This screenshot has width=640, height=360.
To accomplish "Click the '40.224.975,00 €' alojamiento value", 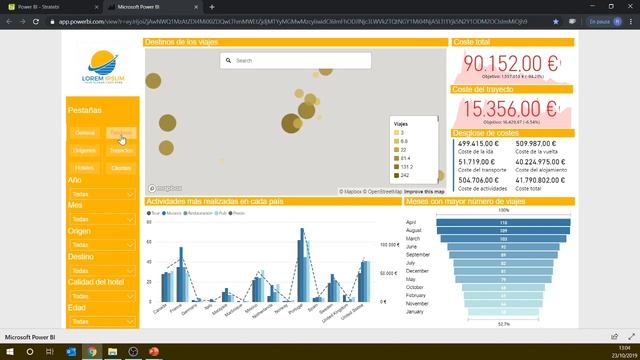I will [540, 162].
